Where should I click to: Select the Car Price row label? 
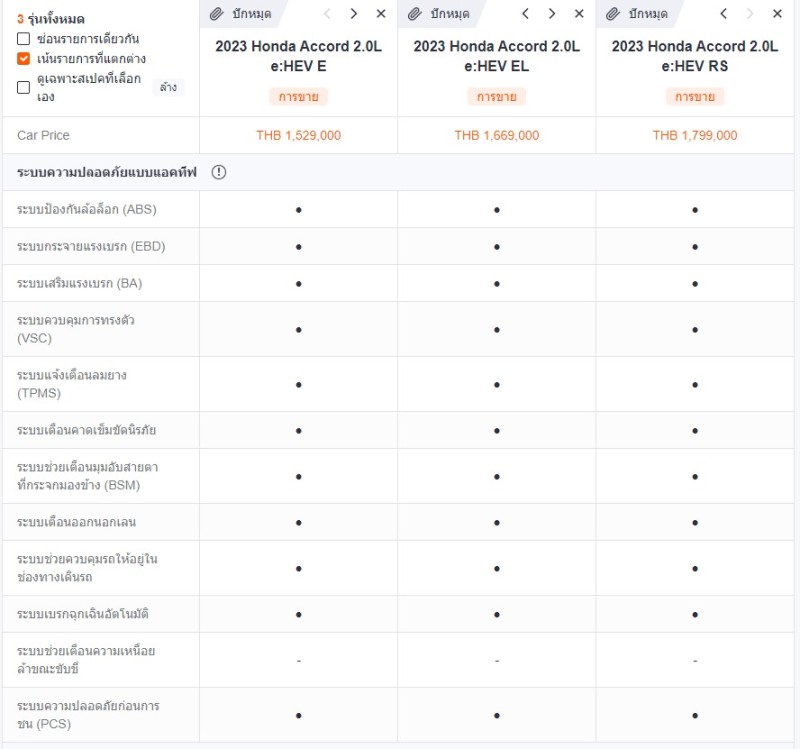(43, 135)
